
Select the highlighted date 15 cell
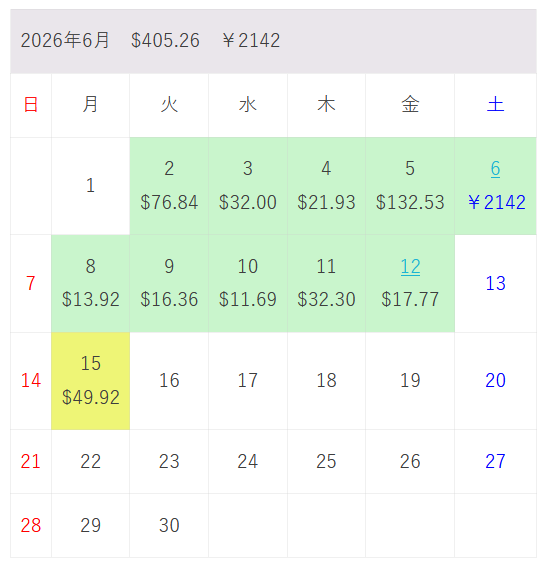(91, 381)
